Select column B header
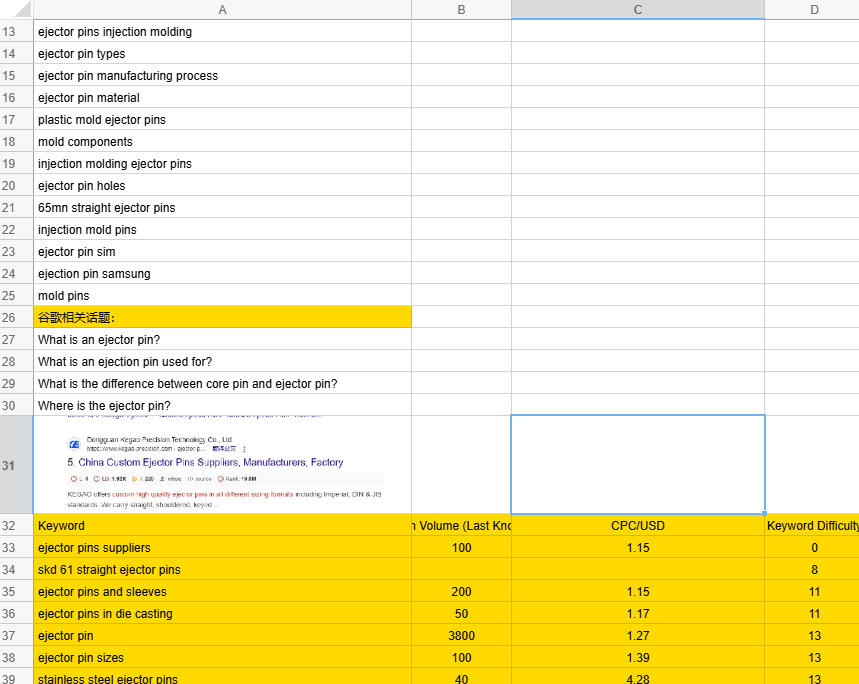Screen dimensions: 859x684 point(461,10)
